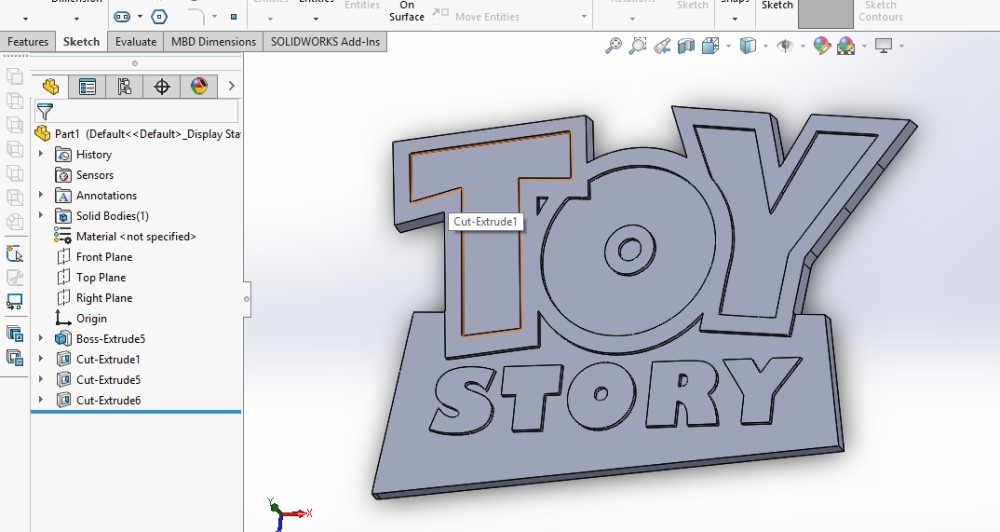This screenshot has width=1000, height=532.
Task: Open the DisplayManager color ball tab
Action: tap(198, 87)
